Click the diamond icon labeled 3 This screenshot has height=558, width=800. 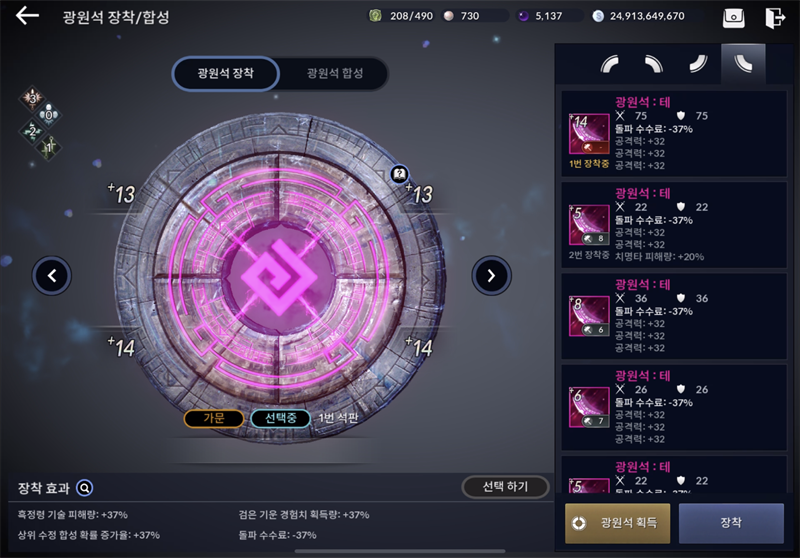33,98
